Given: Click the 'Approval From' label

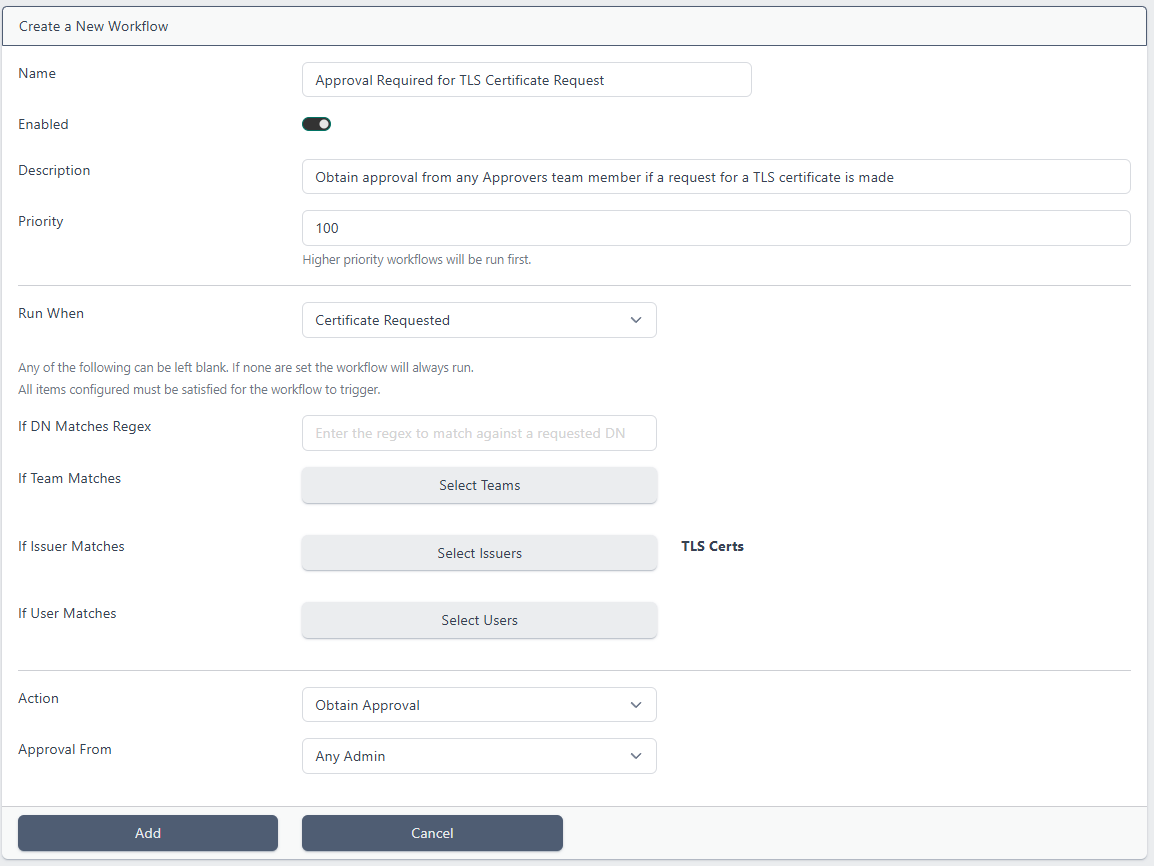Looking at the screenshot, I should pos(65,749).
